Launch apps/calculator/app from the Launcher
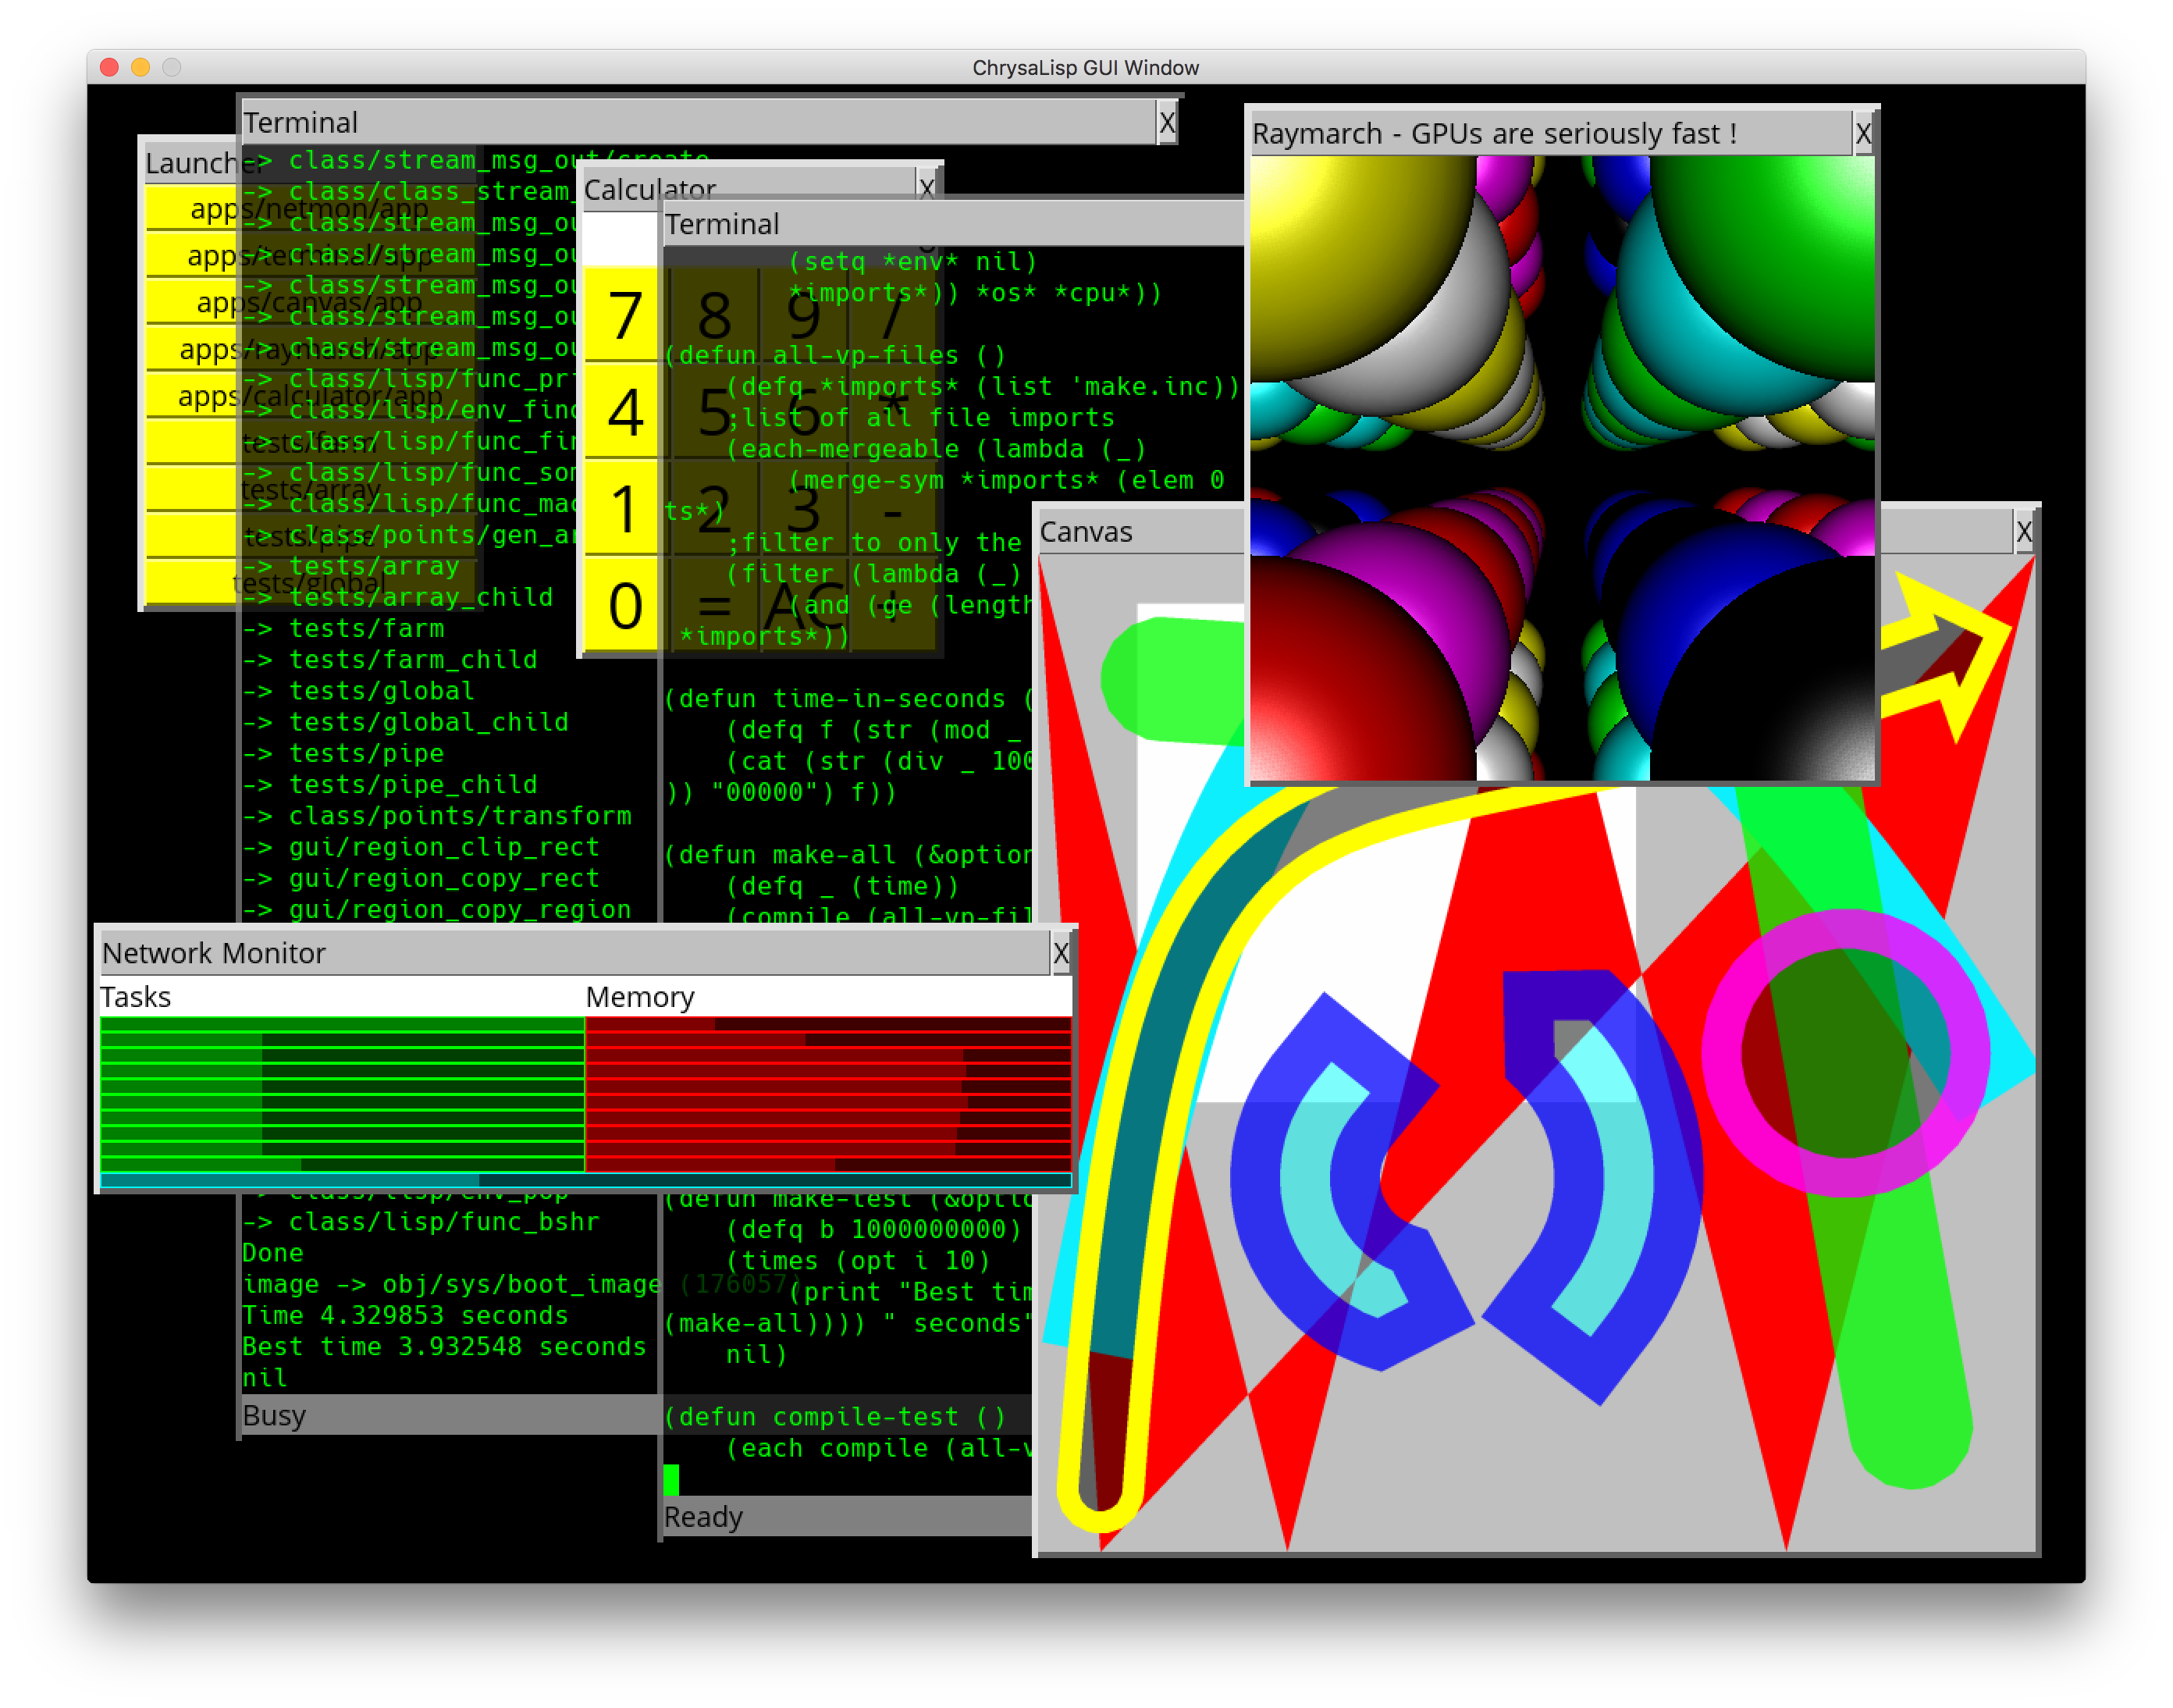This screenshot has width=2173, height=1708. 192,397
